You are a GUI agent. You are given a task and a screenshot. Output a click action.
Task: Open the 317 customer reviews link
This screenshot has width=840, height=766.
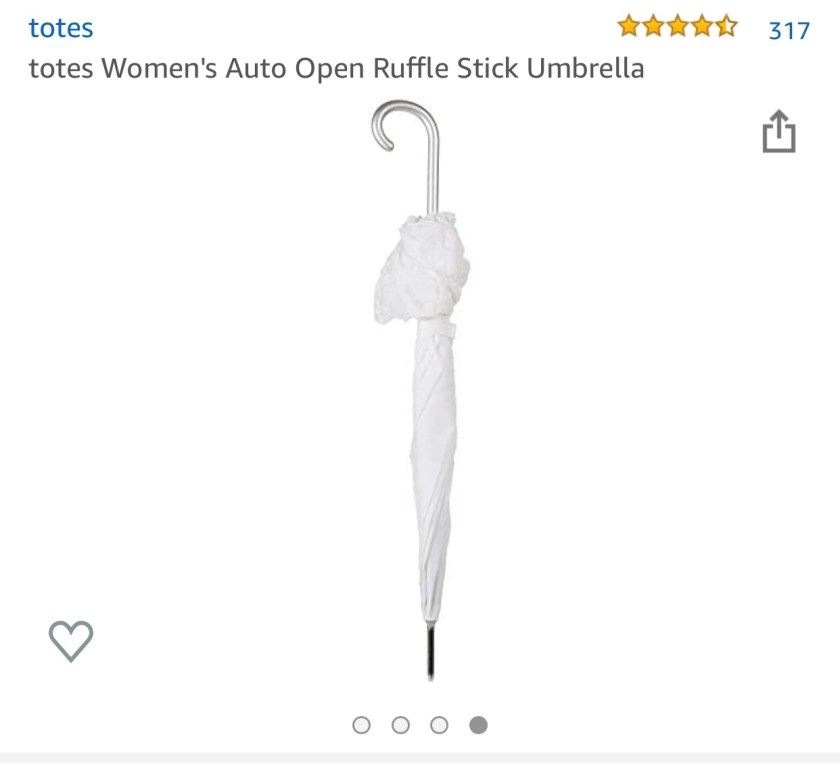(789, 31)
